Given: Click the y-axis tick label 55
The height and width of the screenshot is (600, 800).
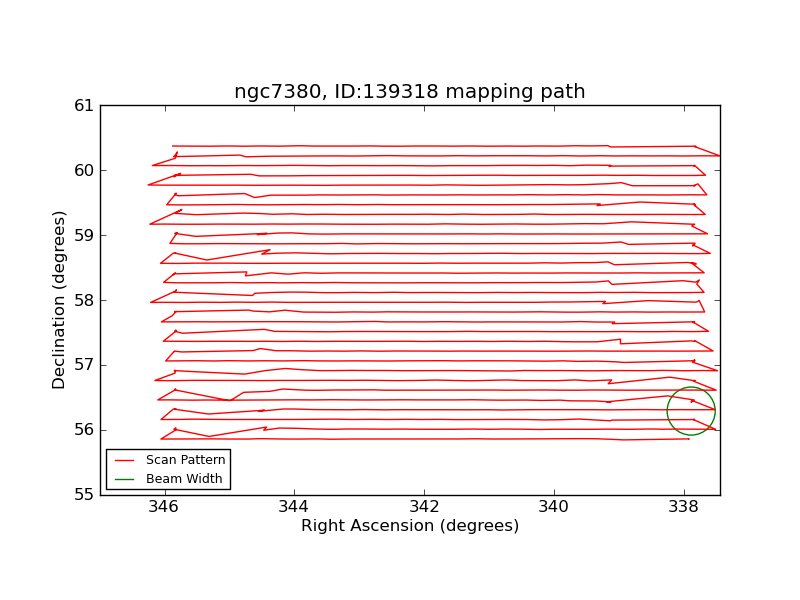Looking at the screenshot, I should pos(83,495).
